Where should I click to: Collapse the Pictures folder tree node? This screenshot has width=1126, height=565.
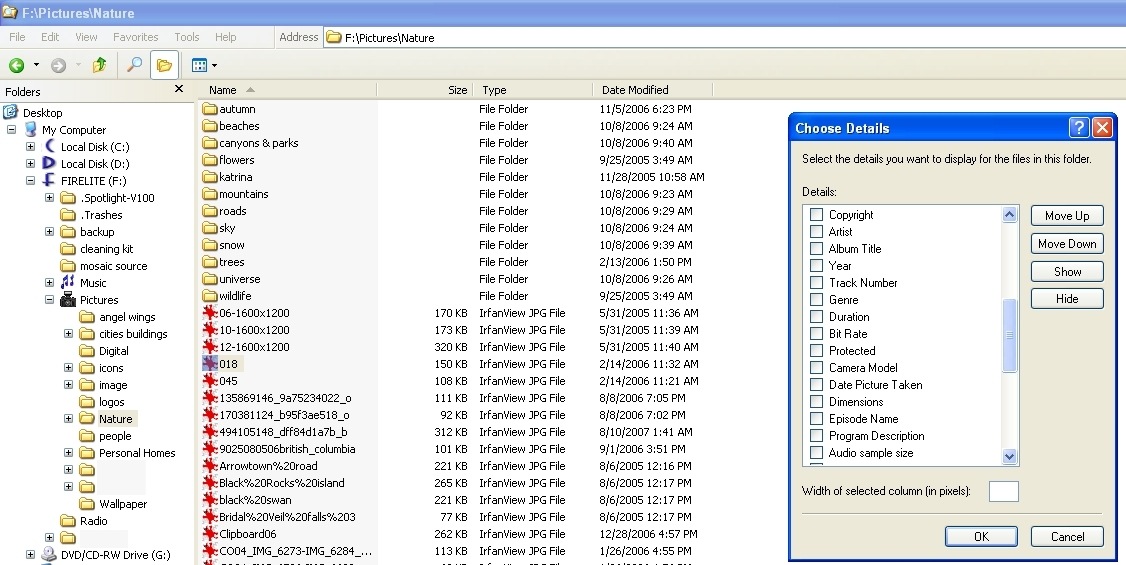click(x=50, y=300)
